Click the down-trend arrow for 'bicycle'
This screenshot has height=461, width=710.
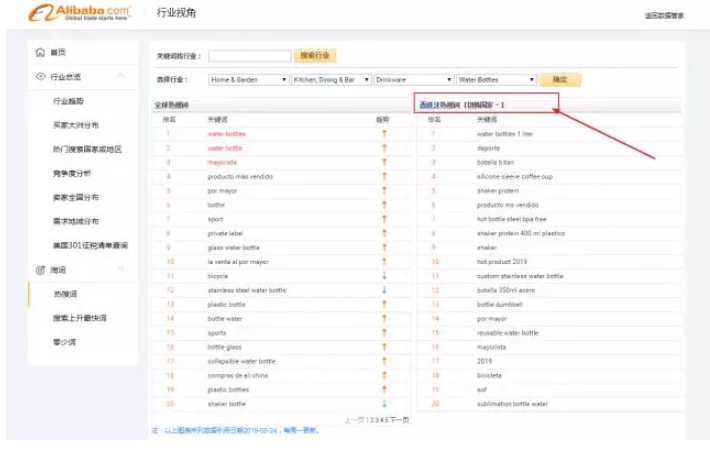pyautogui.click(x=384, y=276)
